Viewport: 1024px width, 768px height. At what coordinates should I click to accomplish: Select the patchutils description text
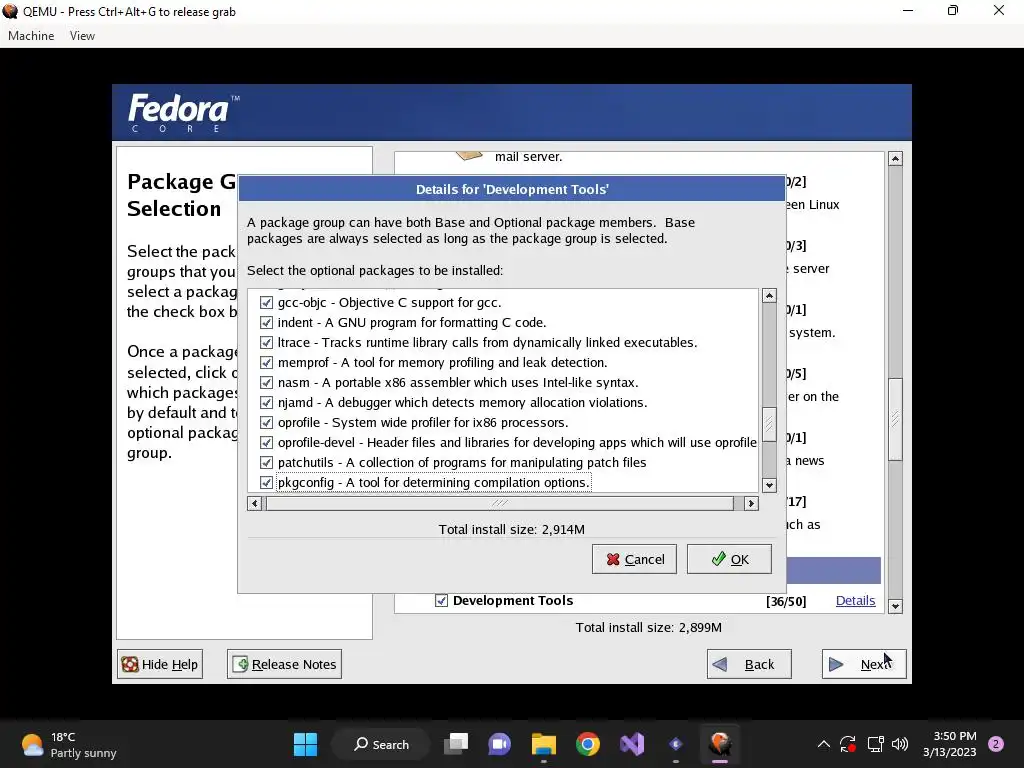496,462
